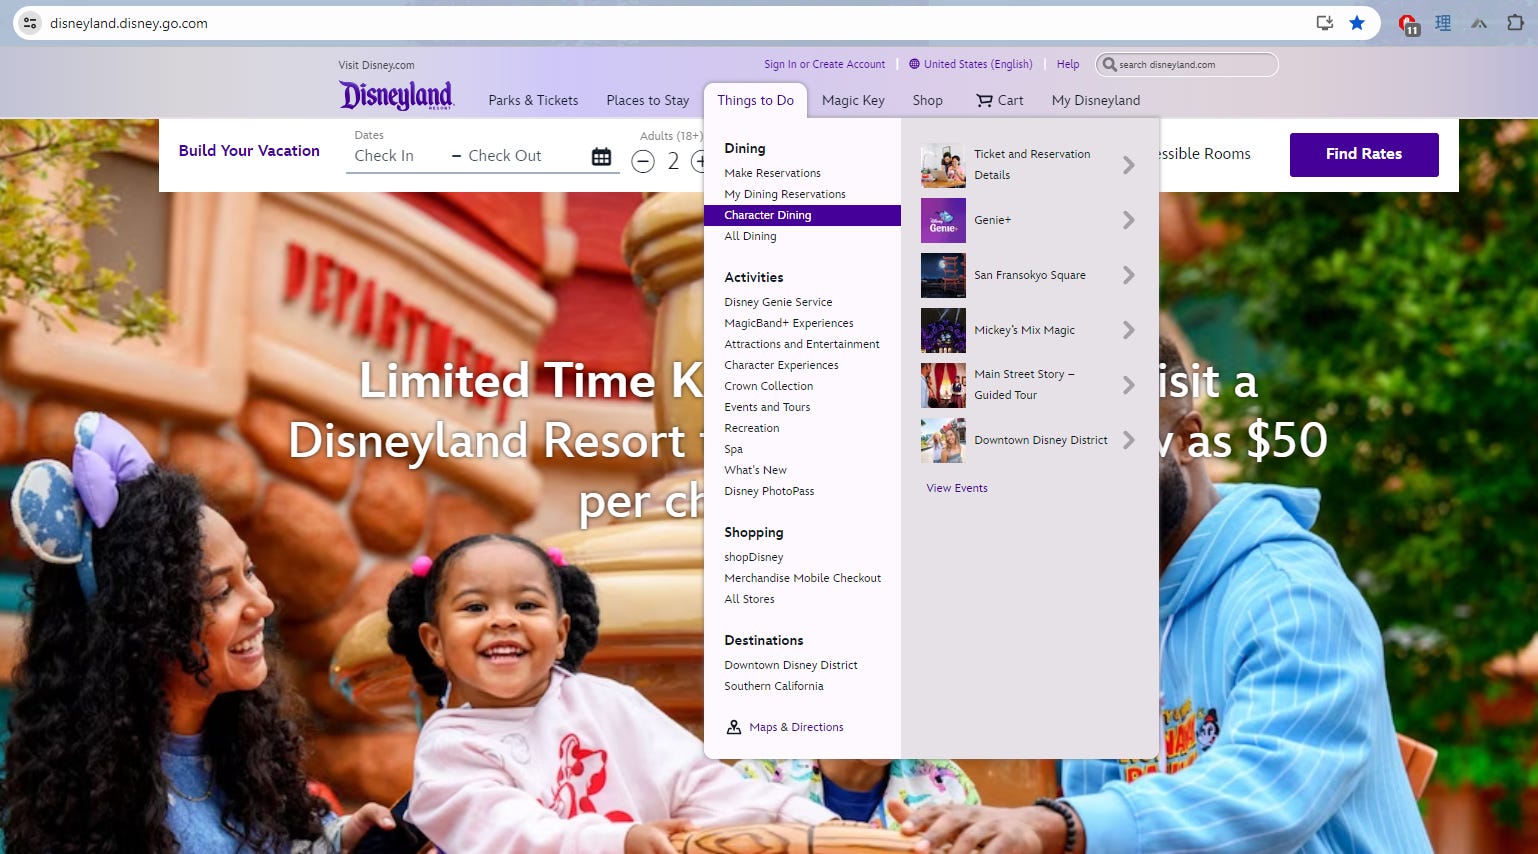Open site information icon beside URL
1538x854 pixels.
pos(30,23)
